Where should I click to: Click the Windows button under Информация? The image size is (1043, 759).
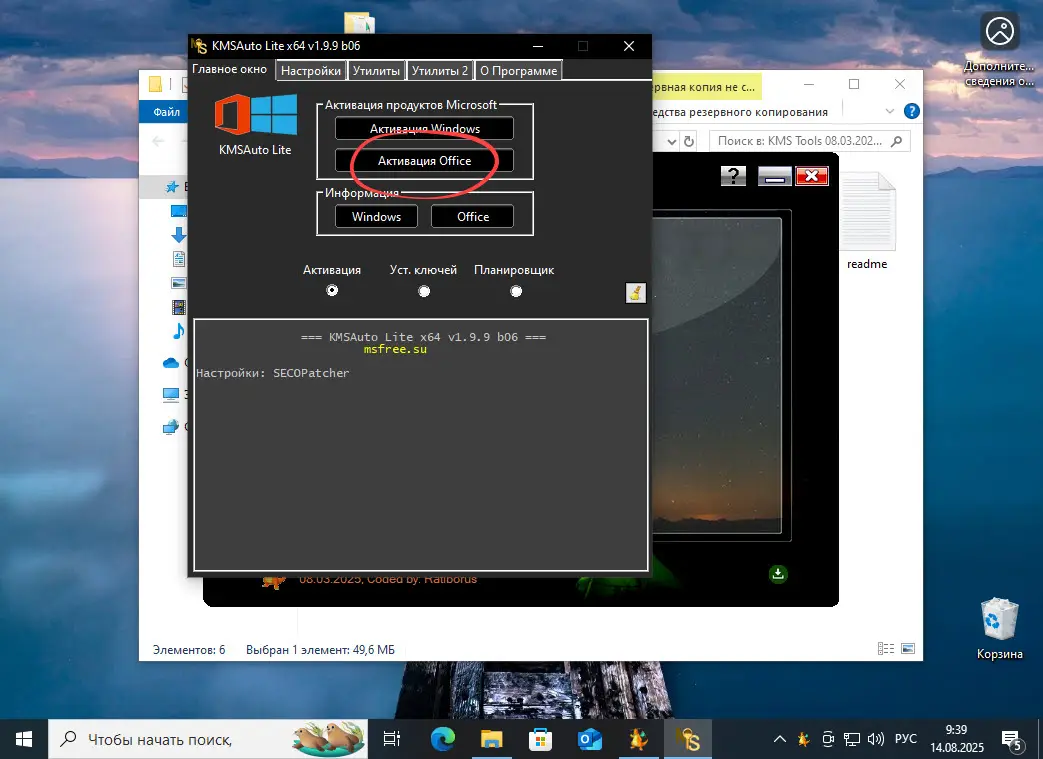(376, 216)
